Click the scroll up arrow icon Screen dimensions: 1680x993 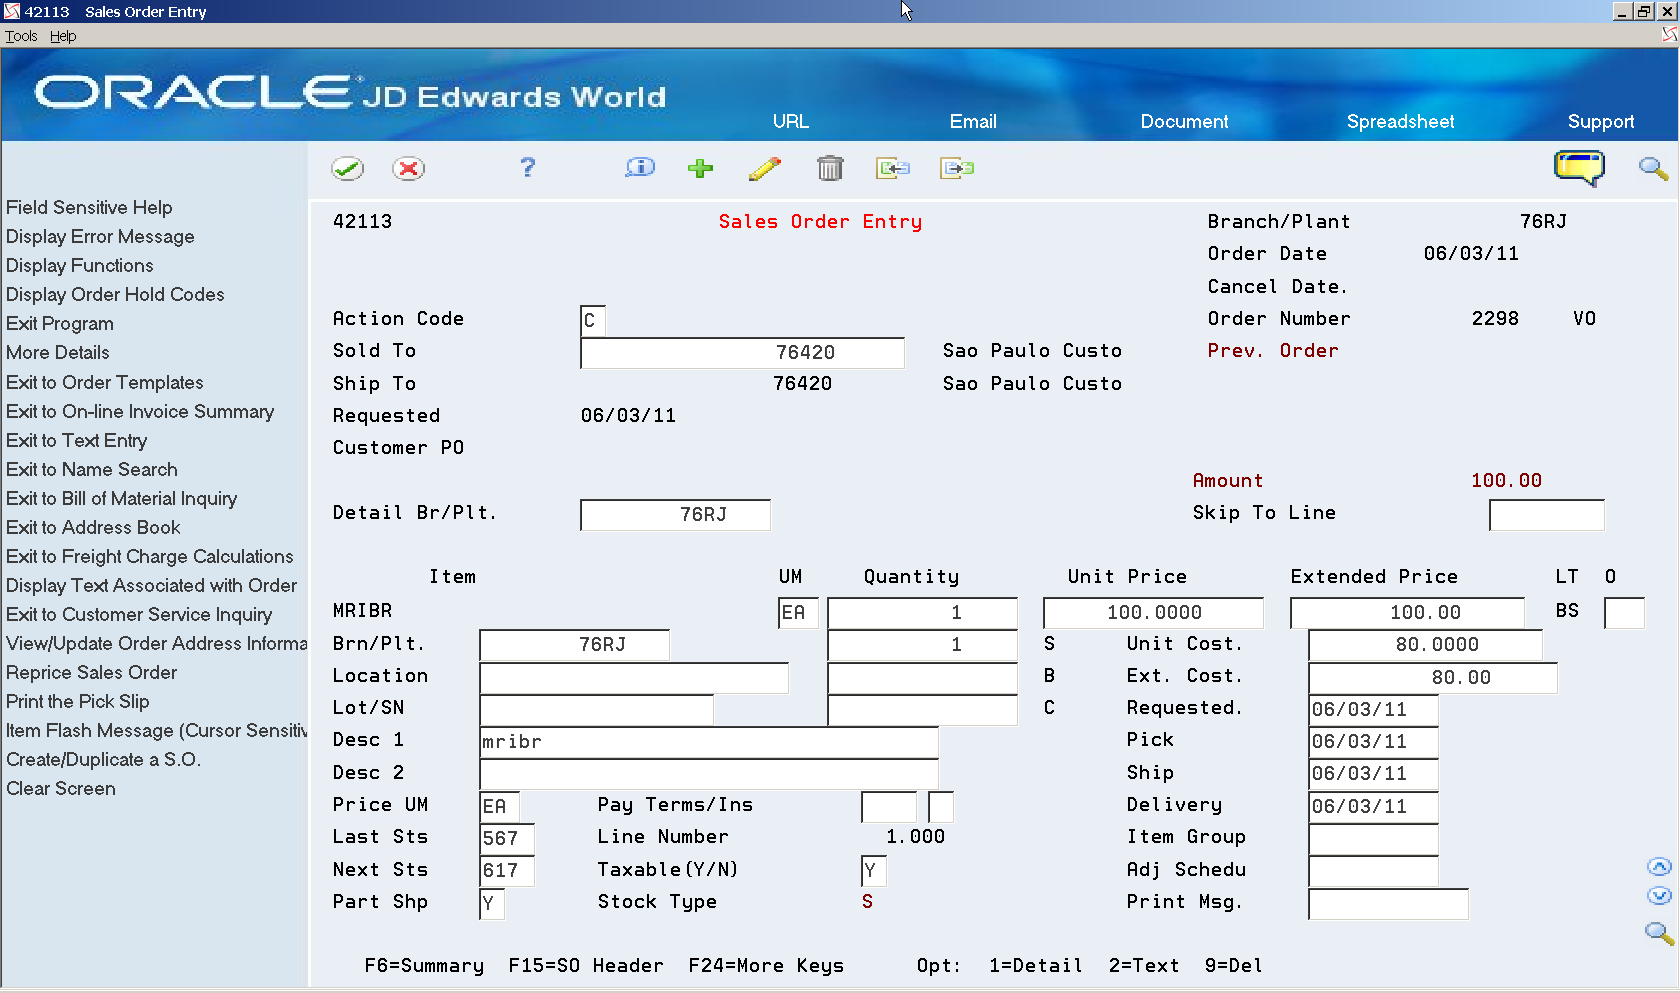(x=1659, y=867)
